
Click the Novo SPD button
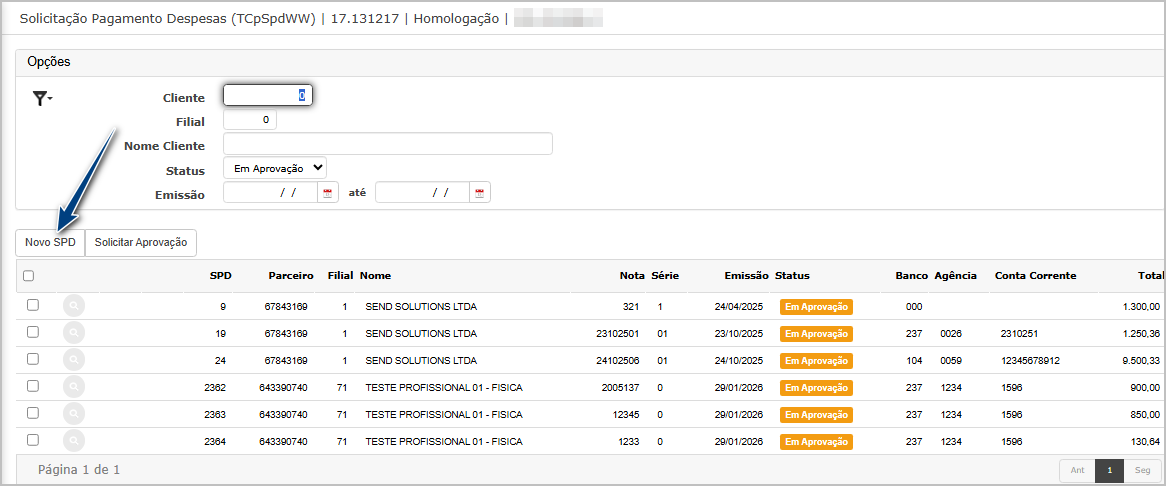[x=50, y=242]
